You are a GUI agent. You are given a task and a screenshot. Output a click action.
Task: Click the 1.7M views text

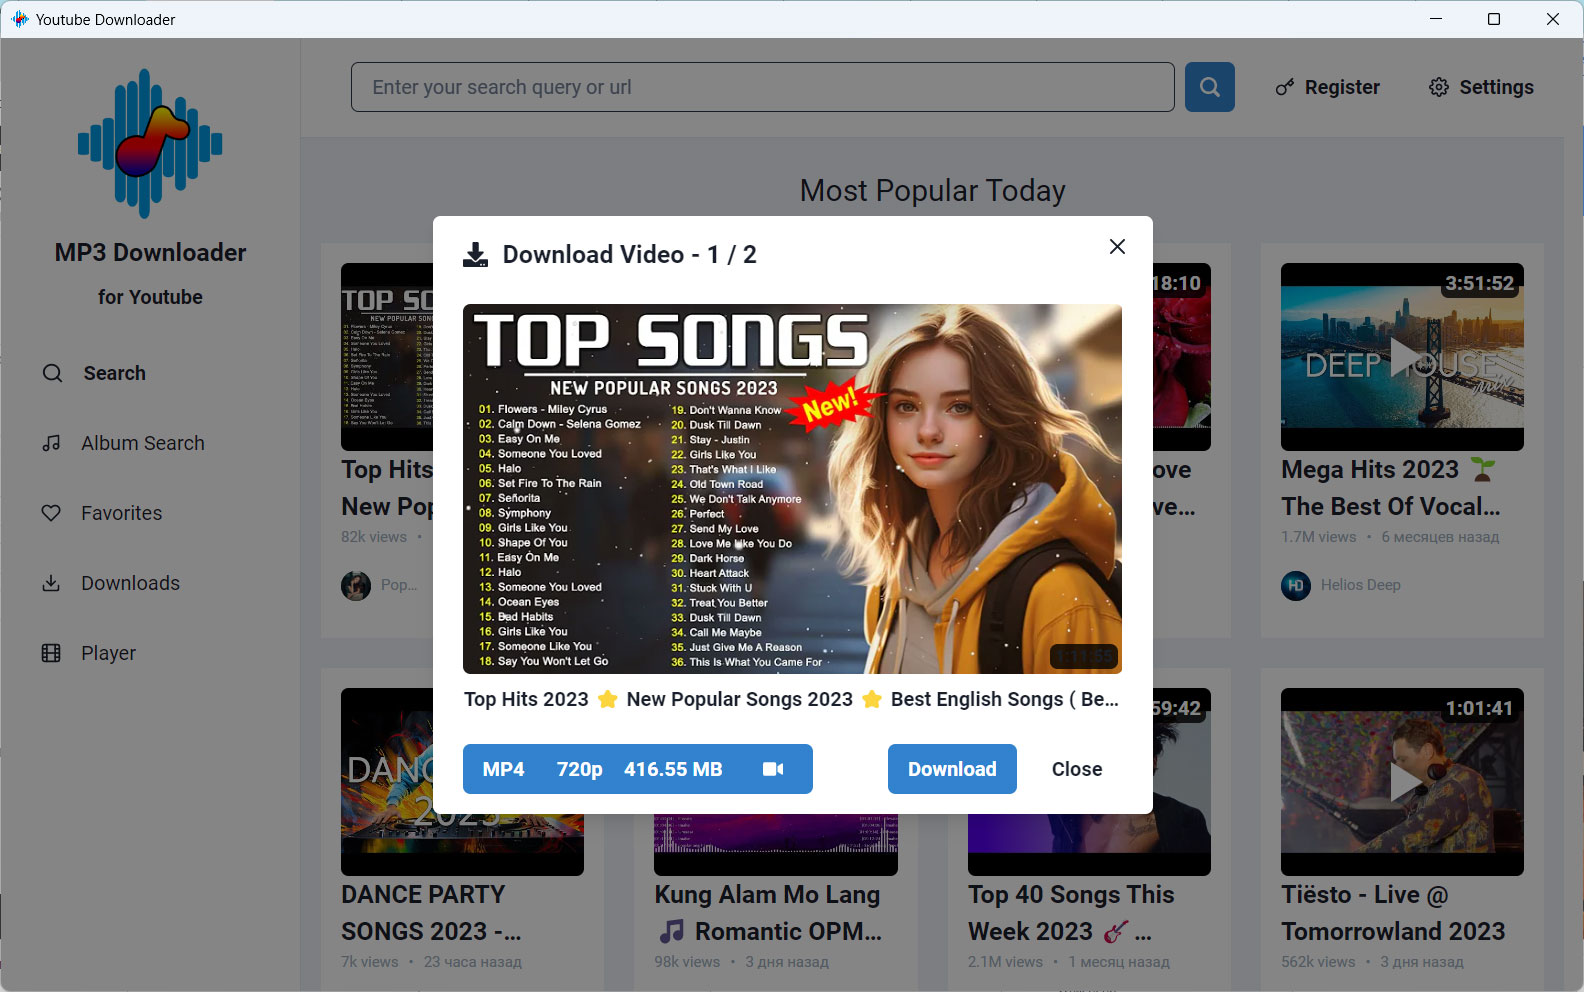[1319, 537]
